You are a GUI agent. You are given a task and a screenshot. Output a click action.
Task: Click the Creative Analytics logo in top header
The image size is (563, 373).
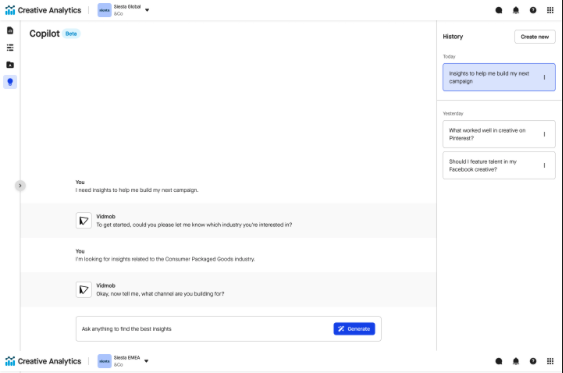coord(43,10)
